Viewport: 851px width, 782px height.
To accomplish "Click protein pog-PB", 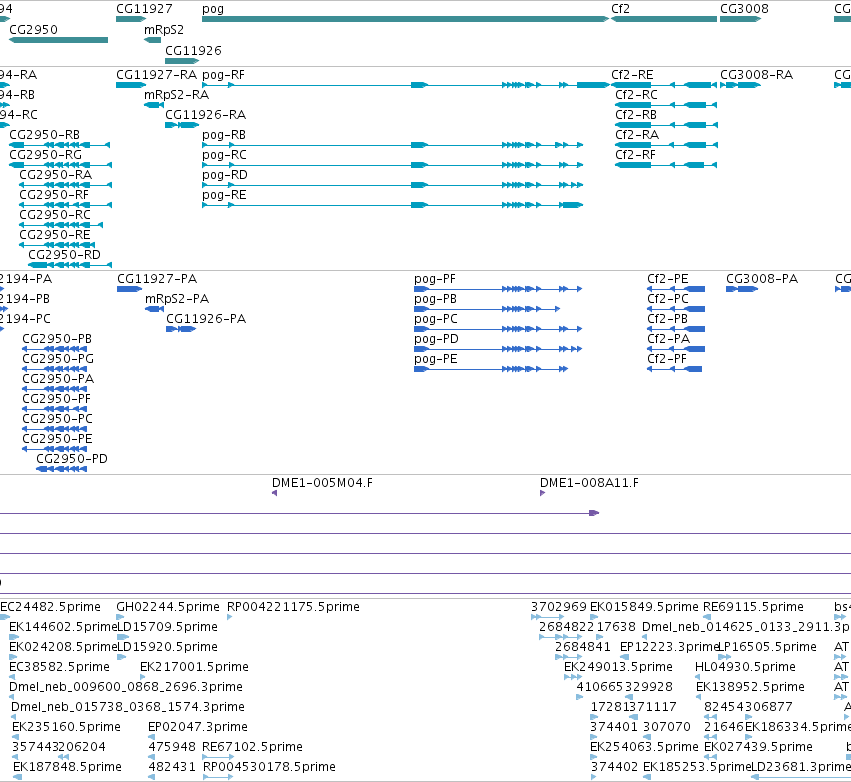I will tap(487, 309).
